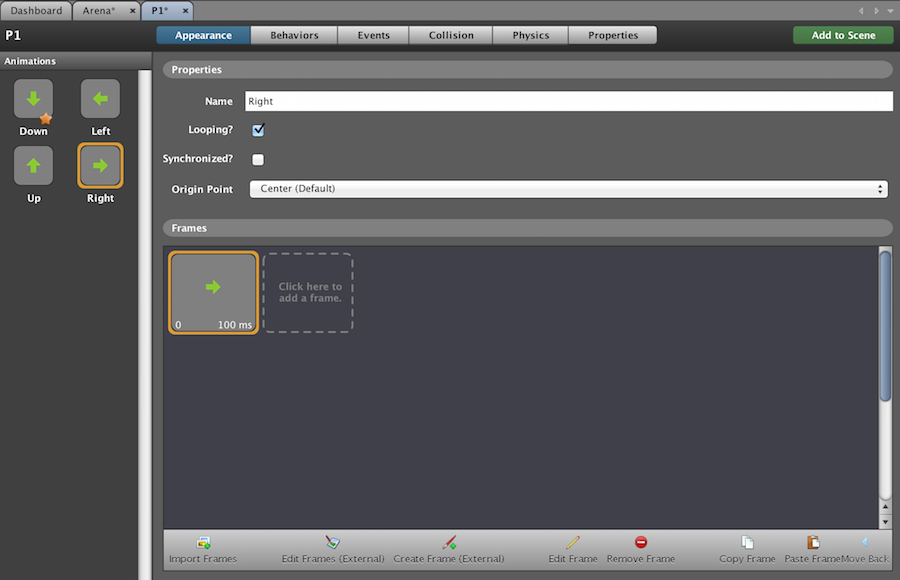
Task: Switch to the Dashboard tab
Action: pyautogui.click(x=36, y=10)
